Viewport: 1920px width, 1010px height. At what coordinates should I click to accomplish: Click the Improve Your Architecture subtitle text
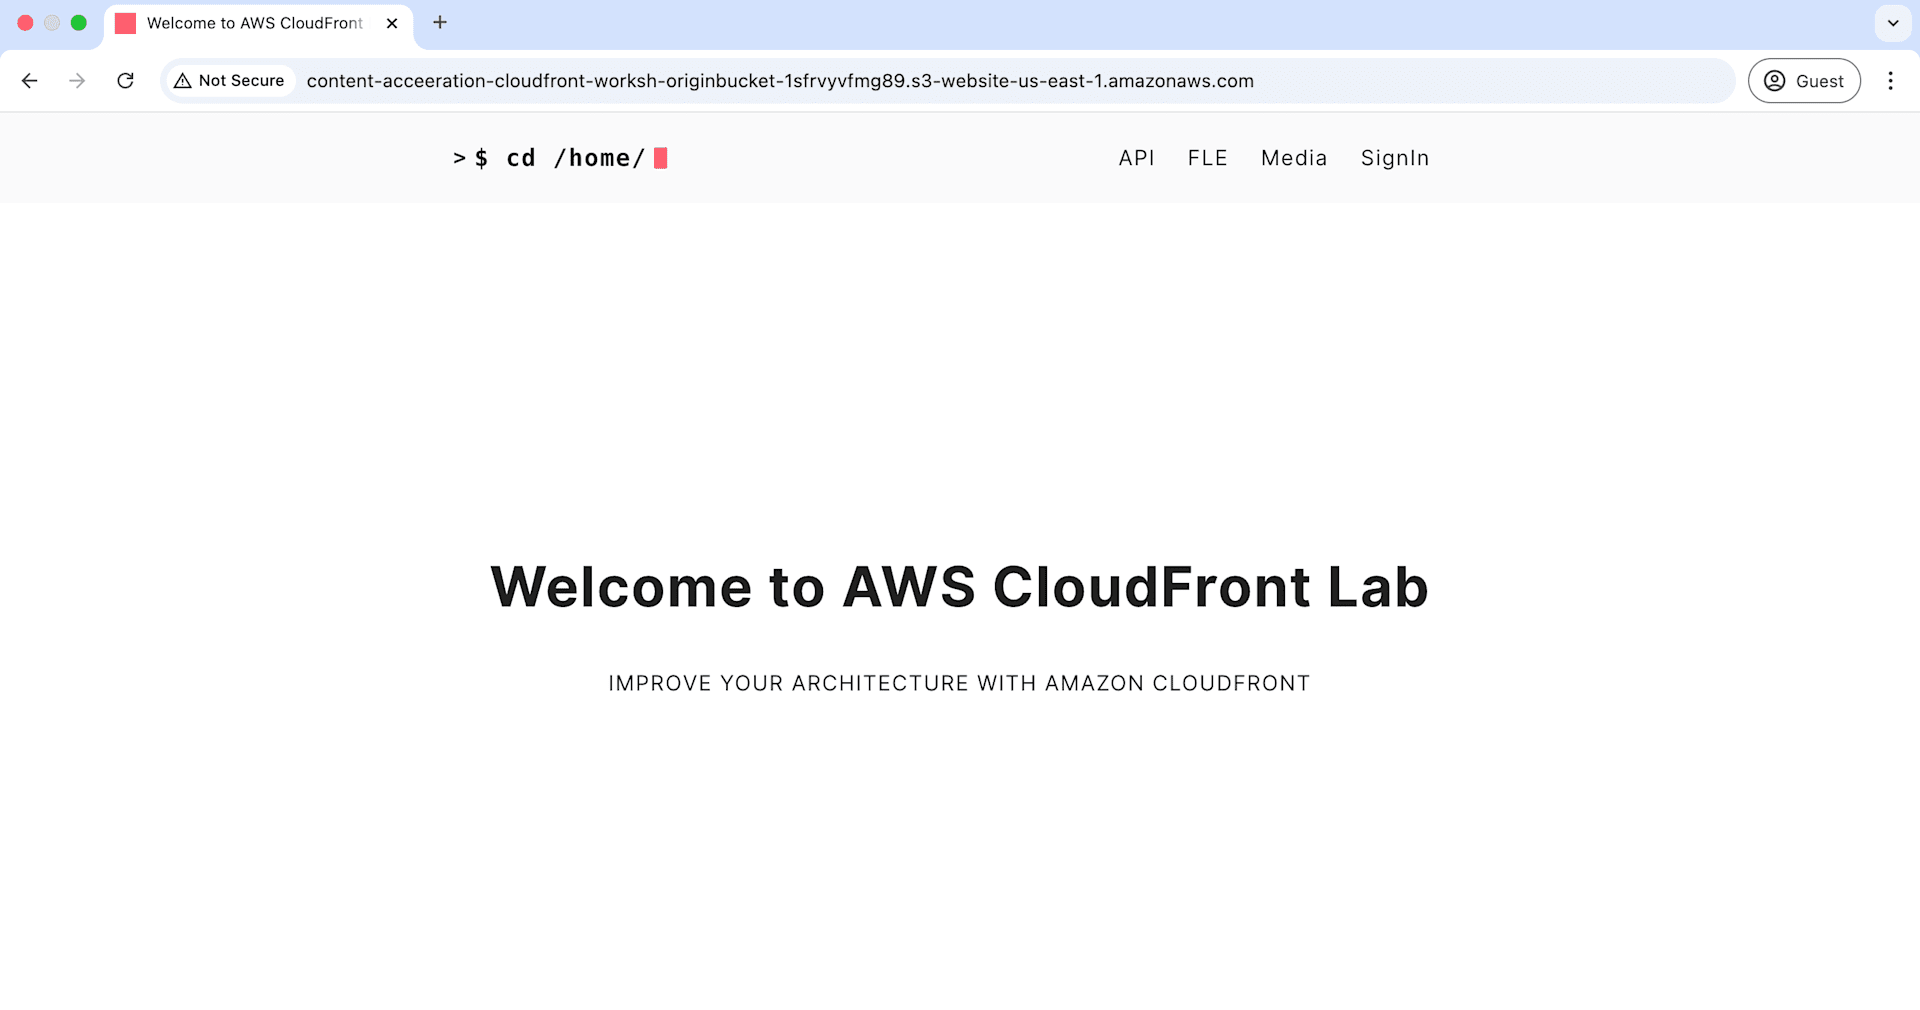tap(959, 684)
